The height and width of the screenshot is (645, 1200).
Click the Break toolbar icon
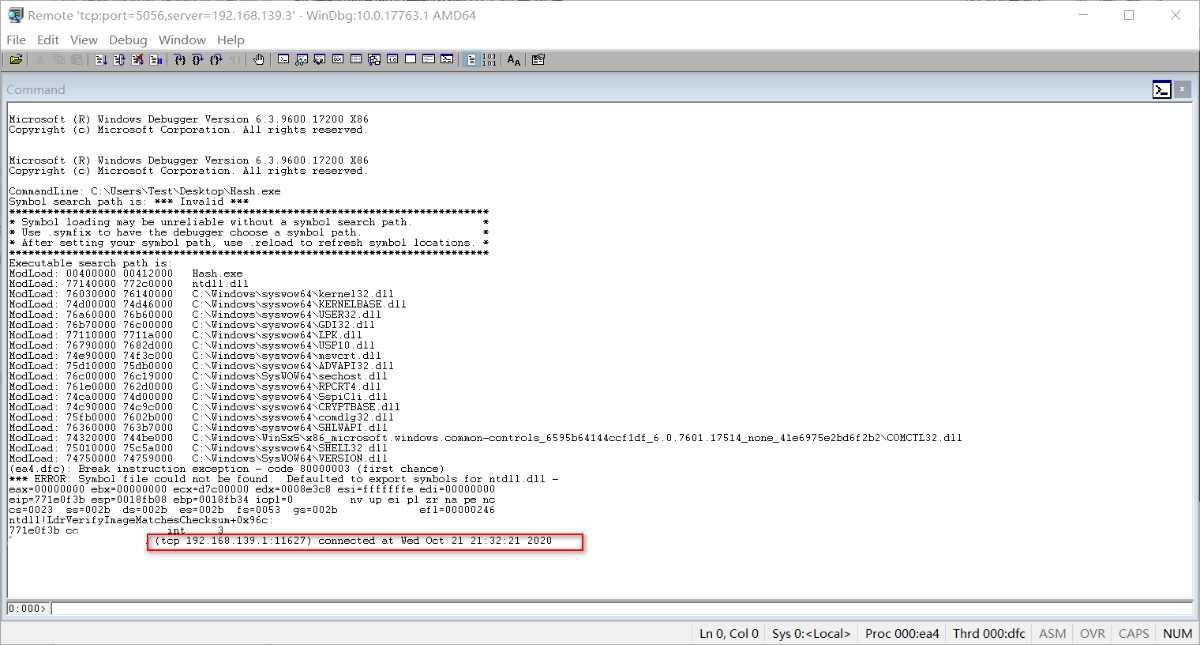156,60
